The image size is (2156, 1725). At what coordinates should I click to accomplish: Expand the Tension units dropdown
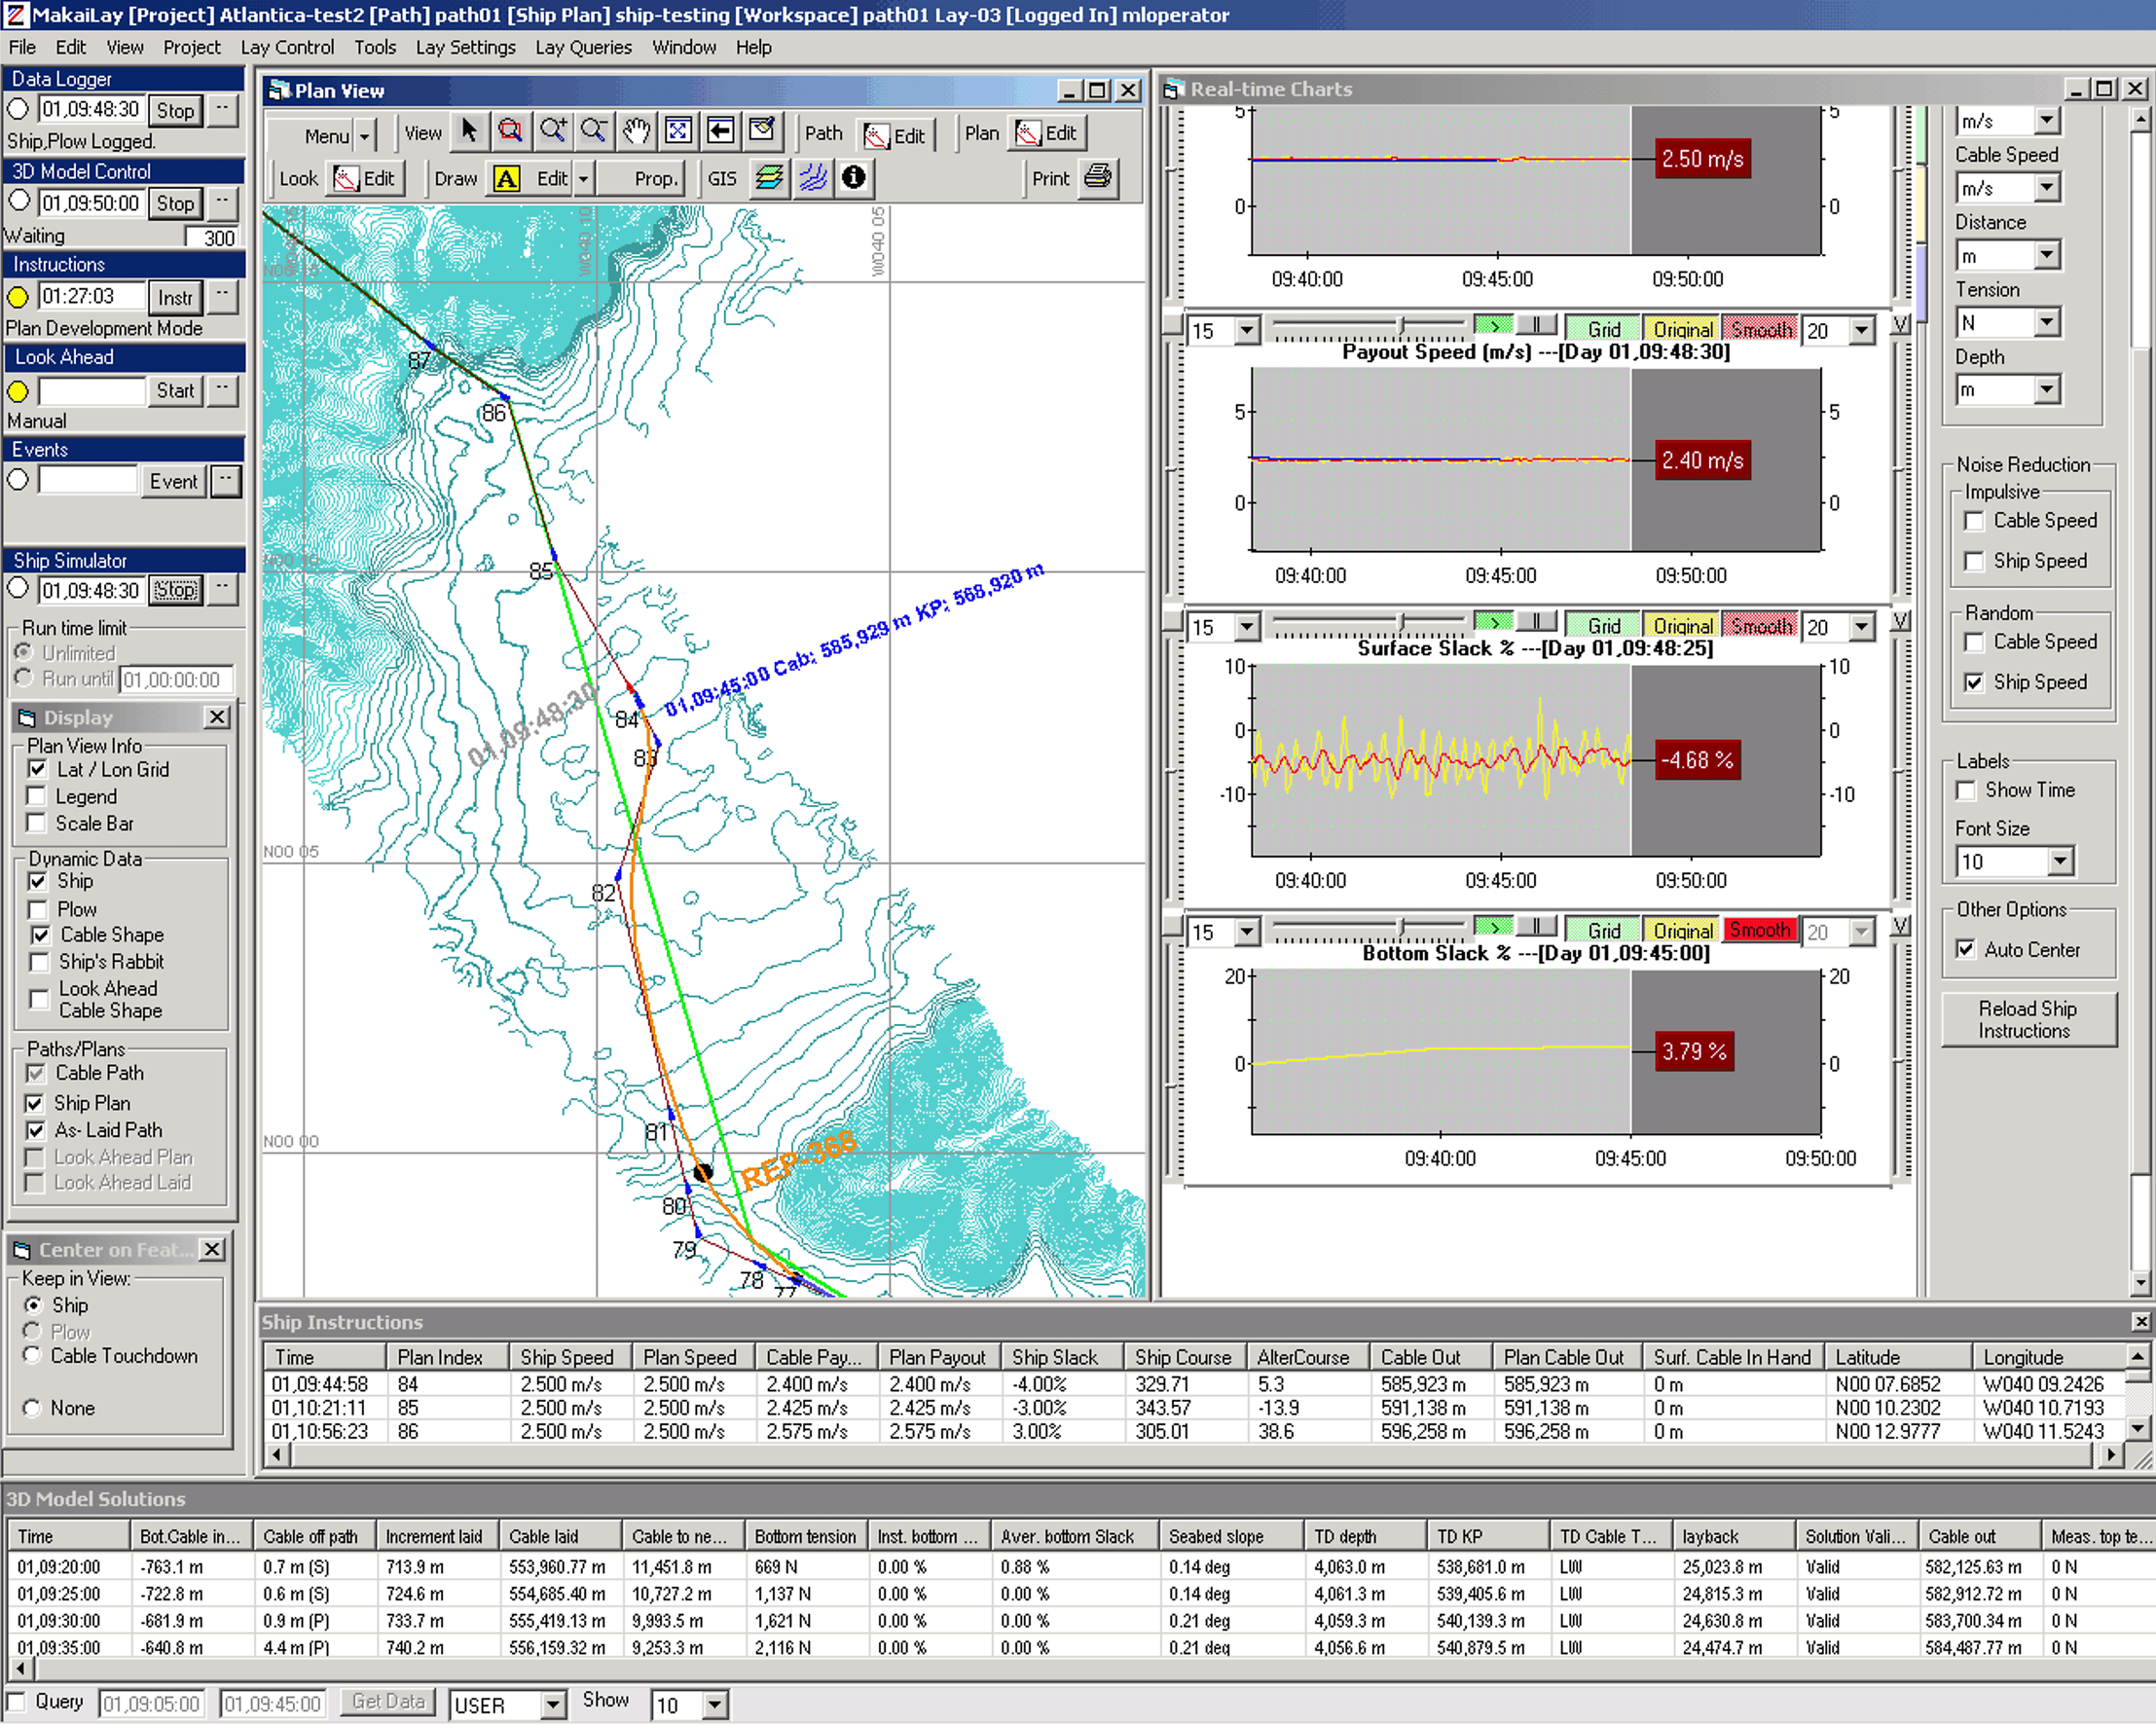(2046, 322)
